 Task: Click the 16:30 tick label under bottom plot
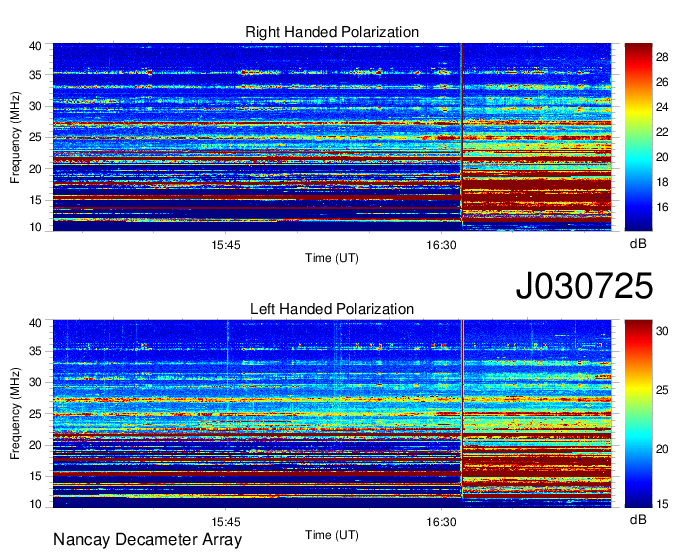[x=441, y=522]
